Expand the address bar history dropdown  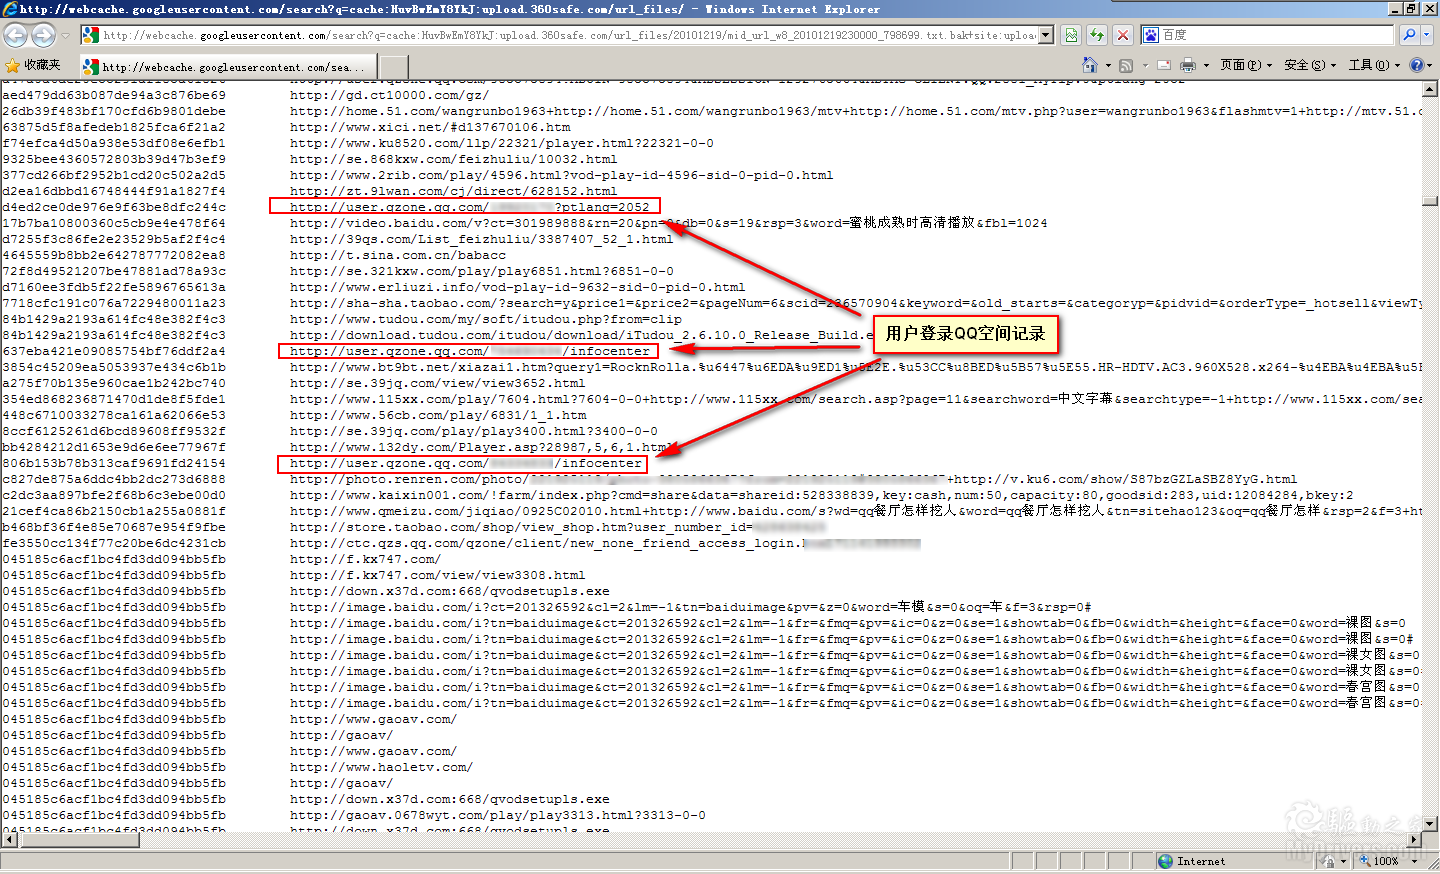tap(1046, 35)
